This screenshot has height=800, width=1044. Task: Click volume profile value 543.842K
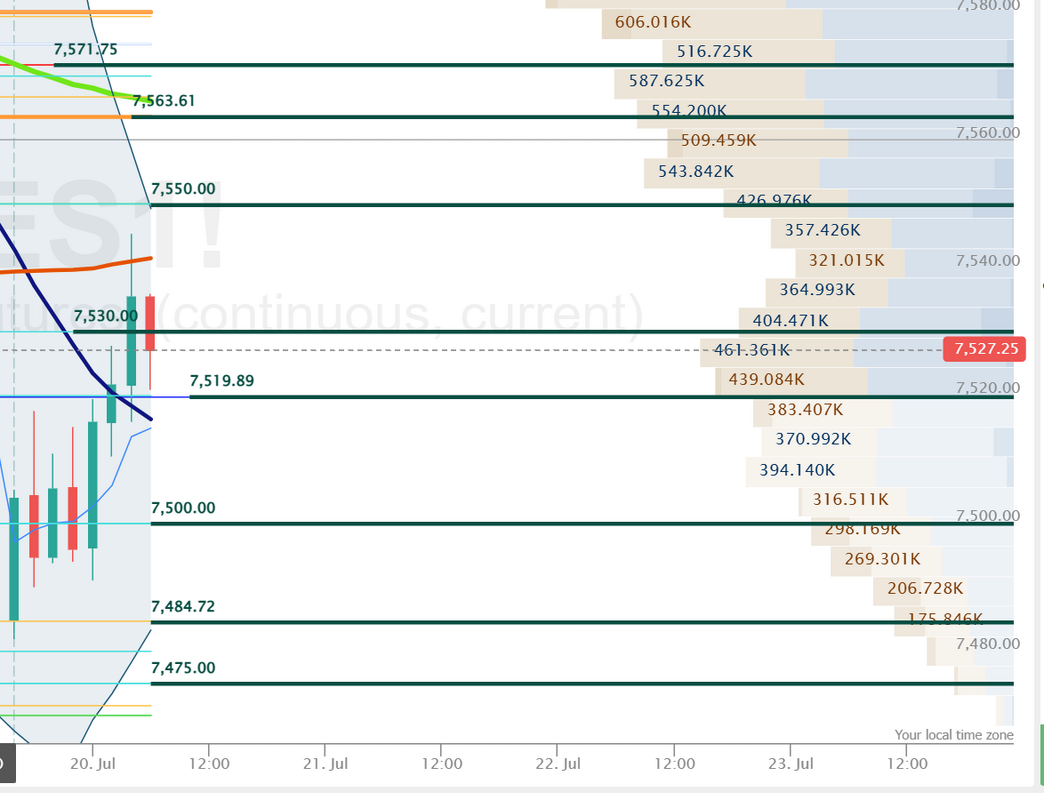tap(696, 171)
